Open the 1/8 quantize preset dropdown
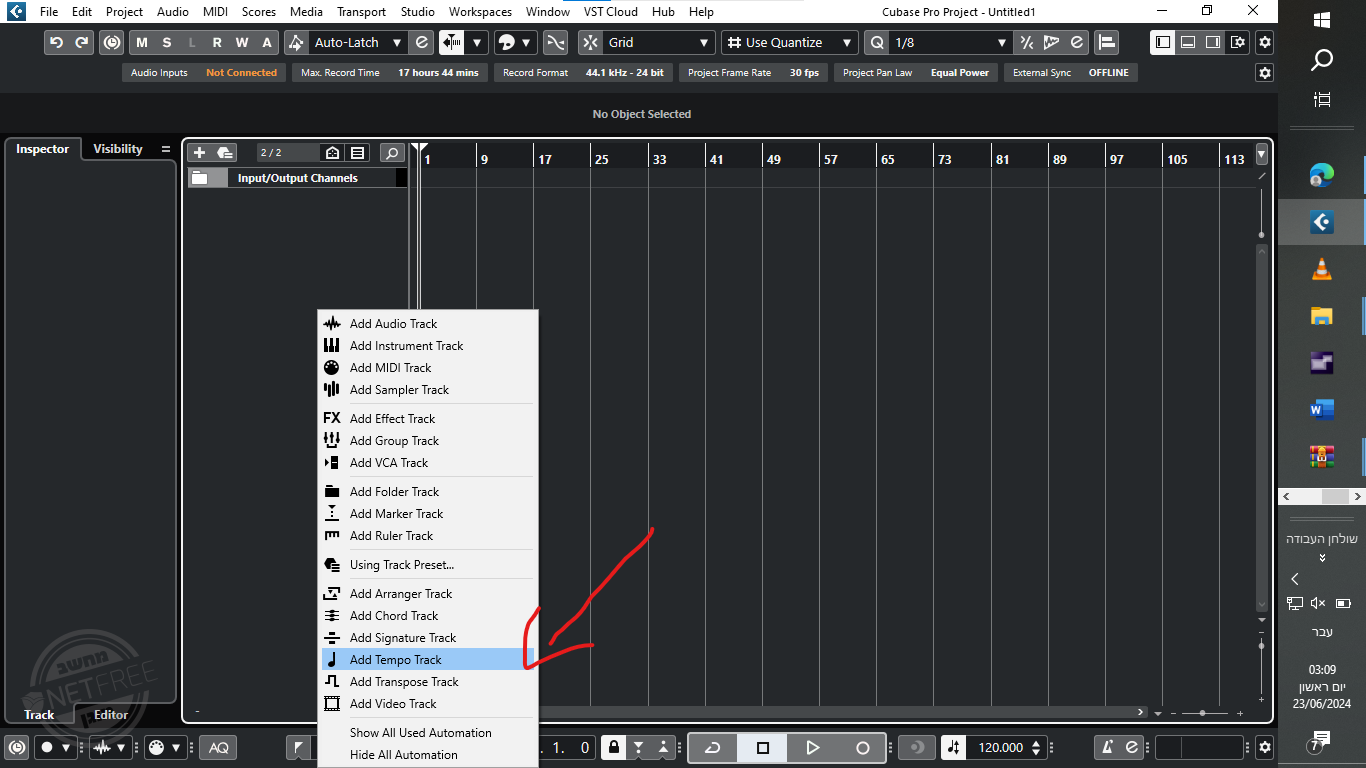The image size is (1366, 768). tap(951, 43)
